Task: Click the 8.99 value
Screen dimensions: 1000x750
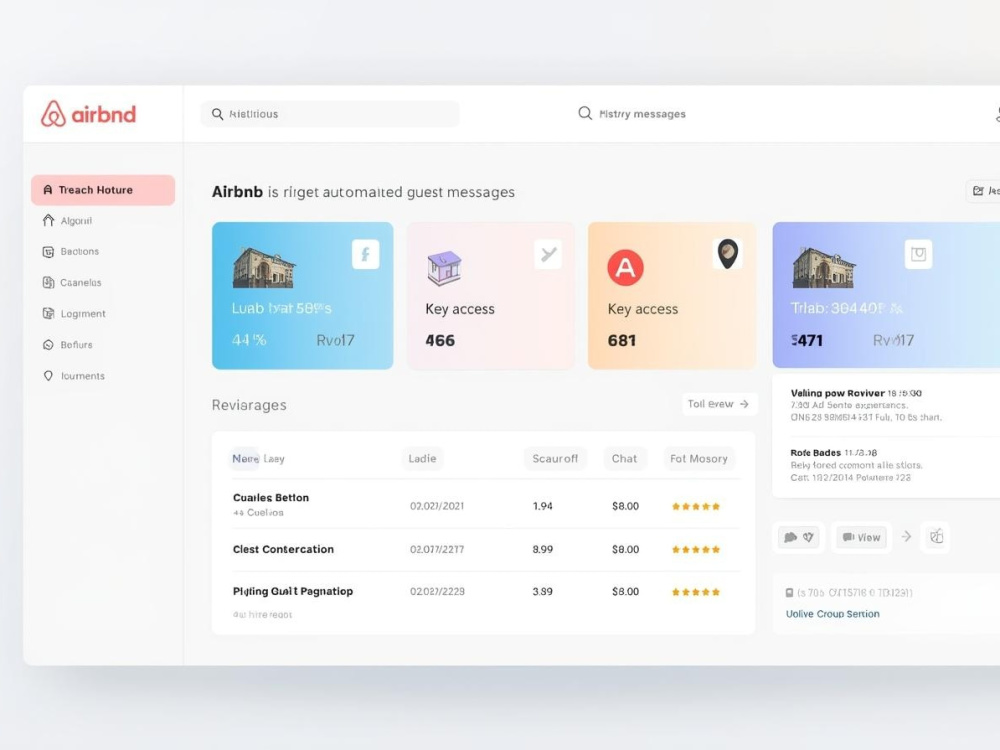Action: 543,549
